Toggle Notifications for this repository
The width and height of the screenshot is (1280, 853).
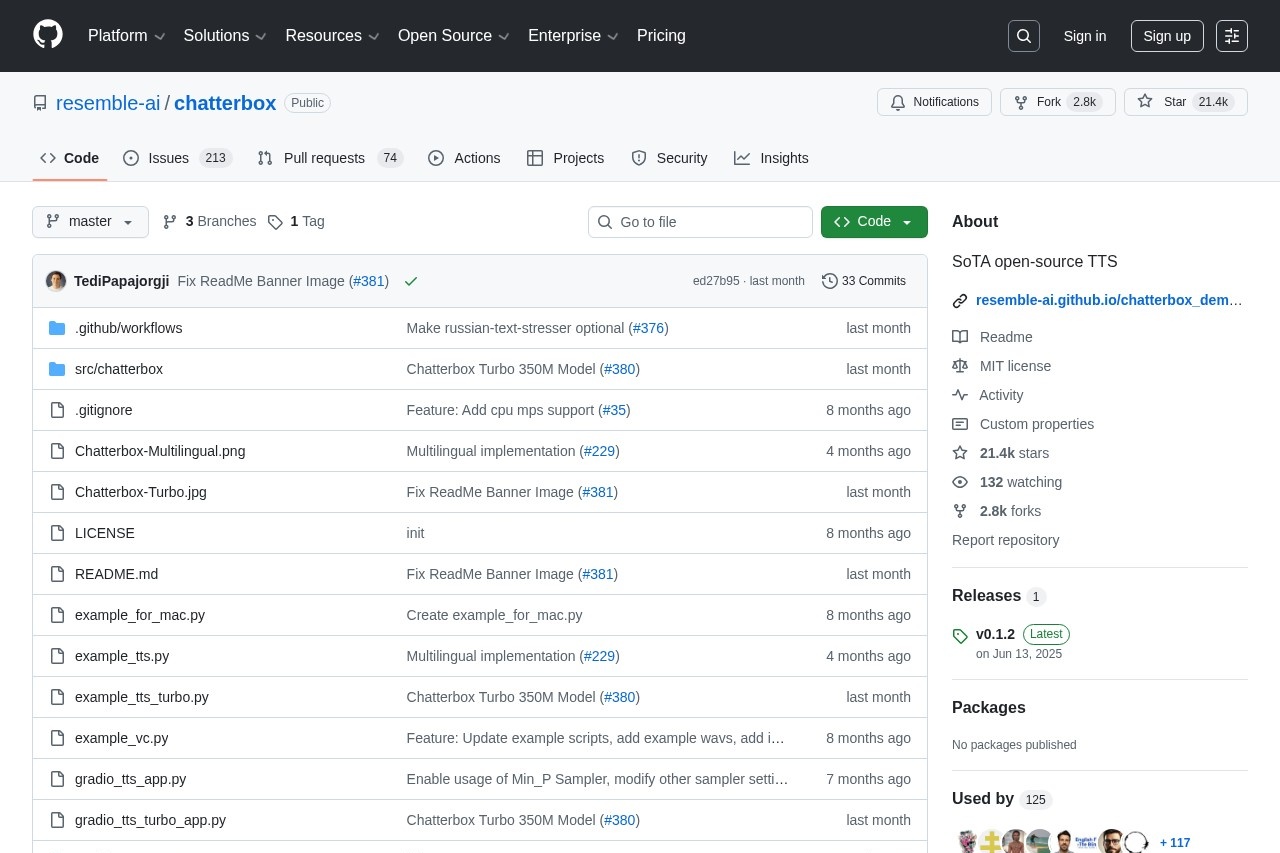point(934,102)
